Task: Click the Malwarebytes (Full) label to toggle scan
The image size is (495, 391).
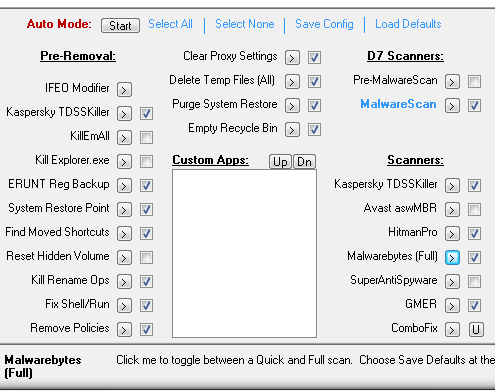Action: 392,256
